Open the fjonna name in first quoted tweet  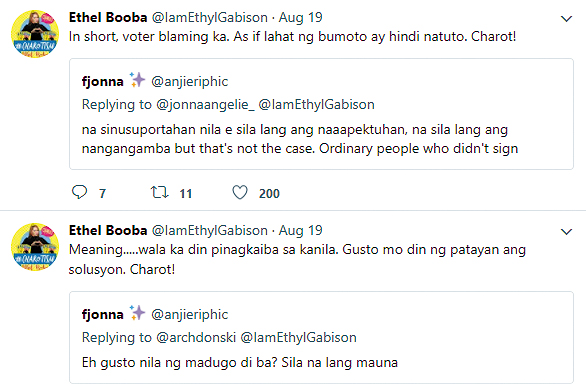coord(102,81)
